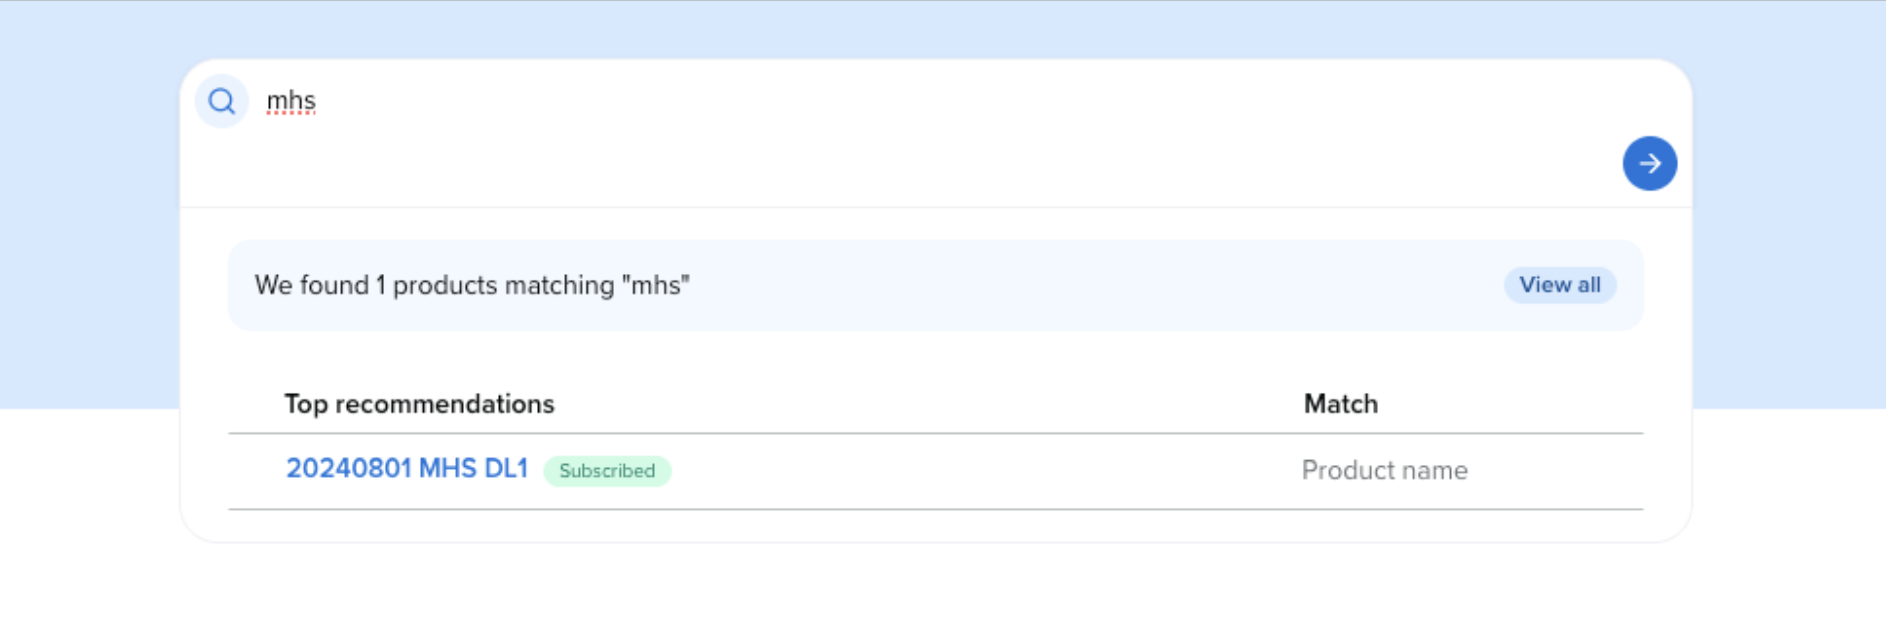
Task: Click the "We found 1 products" message
Action: pyautogui.click(x=472, y=285)
